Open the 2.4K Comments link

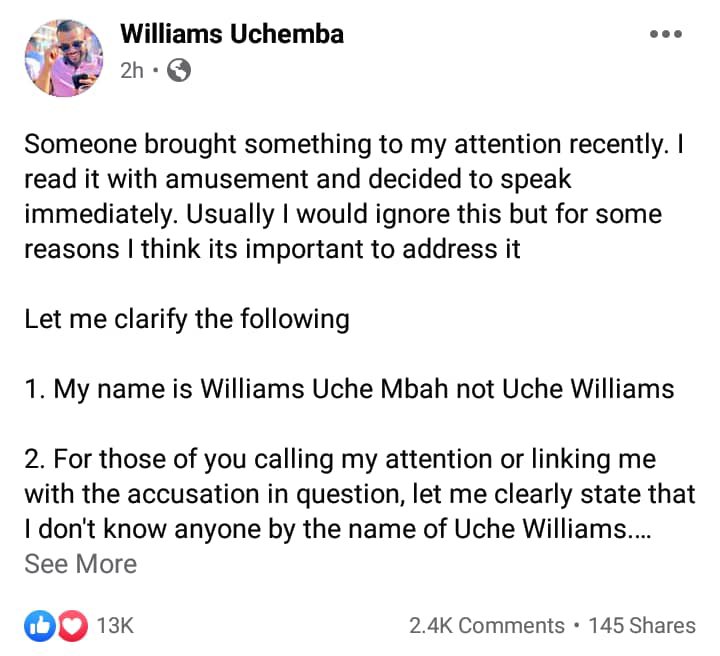tap(487, 626)
